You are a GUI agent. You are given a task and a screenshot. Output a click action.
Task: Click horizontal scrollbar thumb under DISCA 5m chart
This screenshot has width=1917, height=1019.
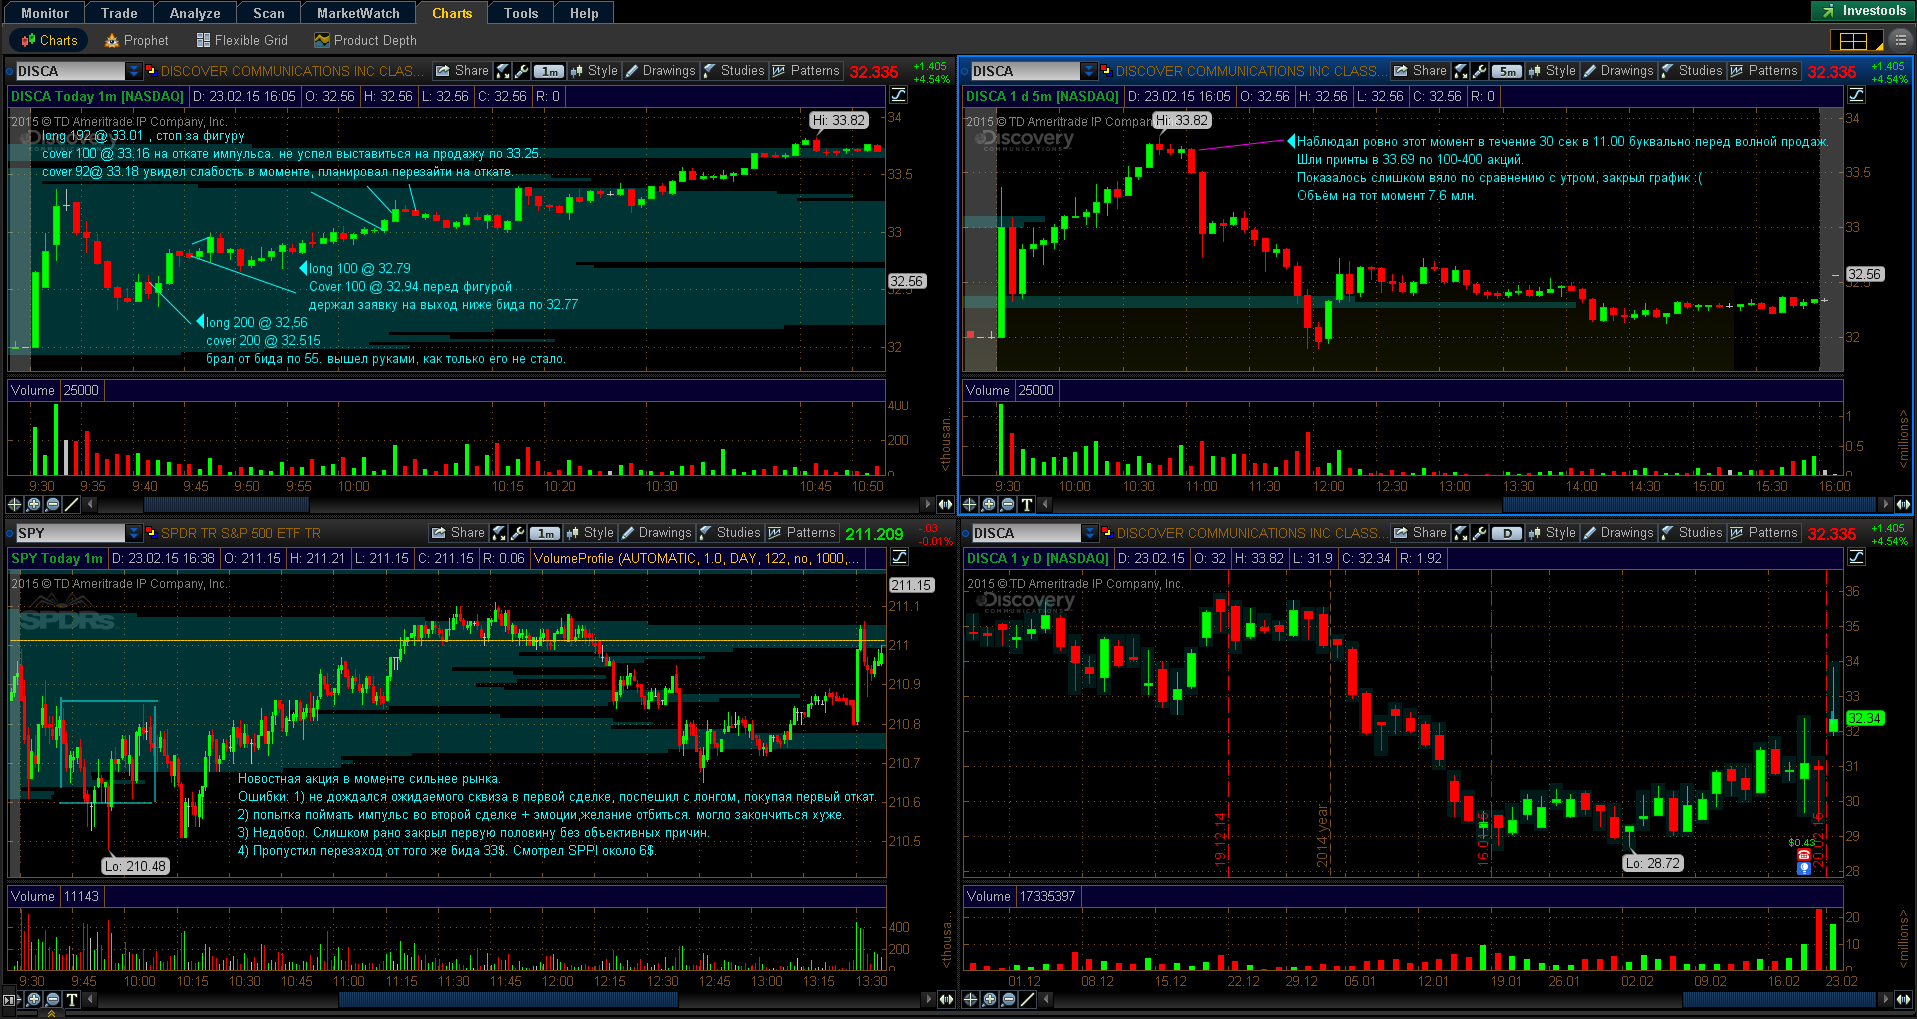(1688, 504)
